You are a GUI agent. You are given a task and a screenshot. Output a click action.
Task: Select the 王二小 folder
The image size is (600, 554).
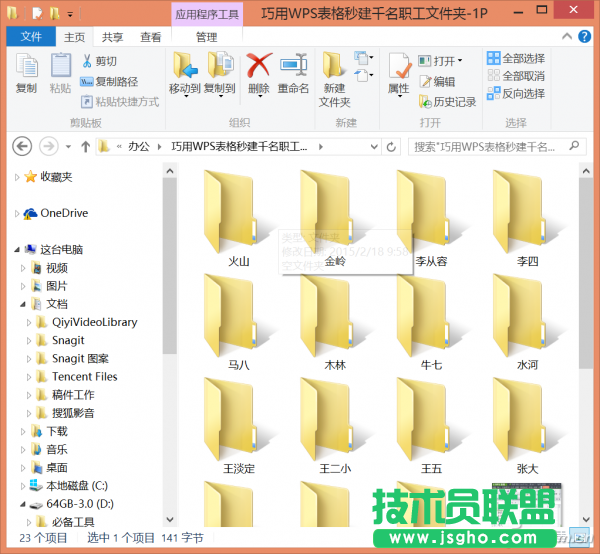tap(334, 426)
